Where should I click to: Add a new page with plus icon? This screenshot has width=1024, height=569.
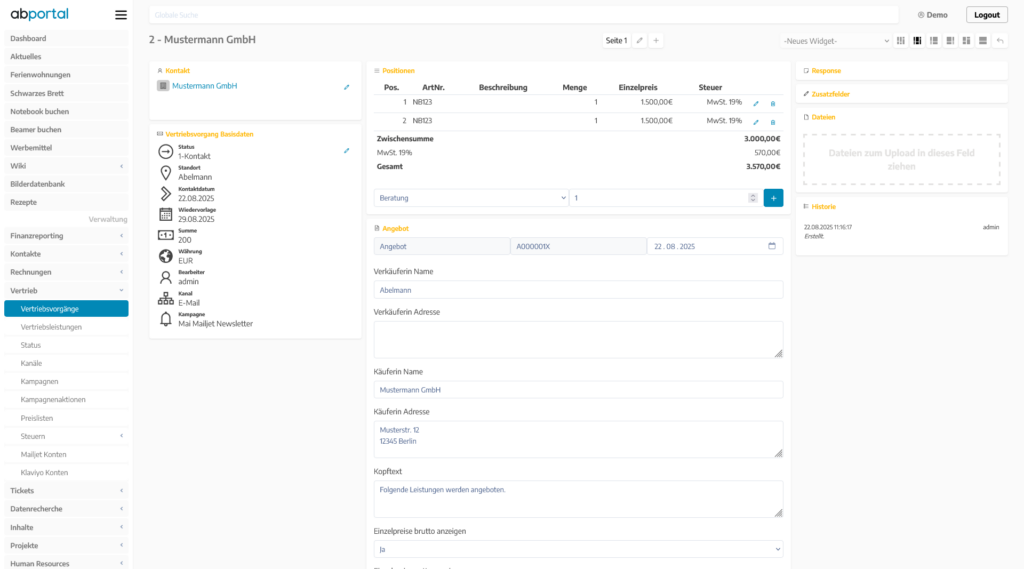pos(655,41)
